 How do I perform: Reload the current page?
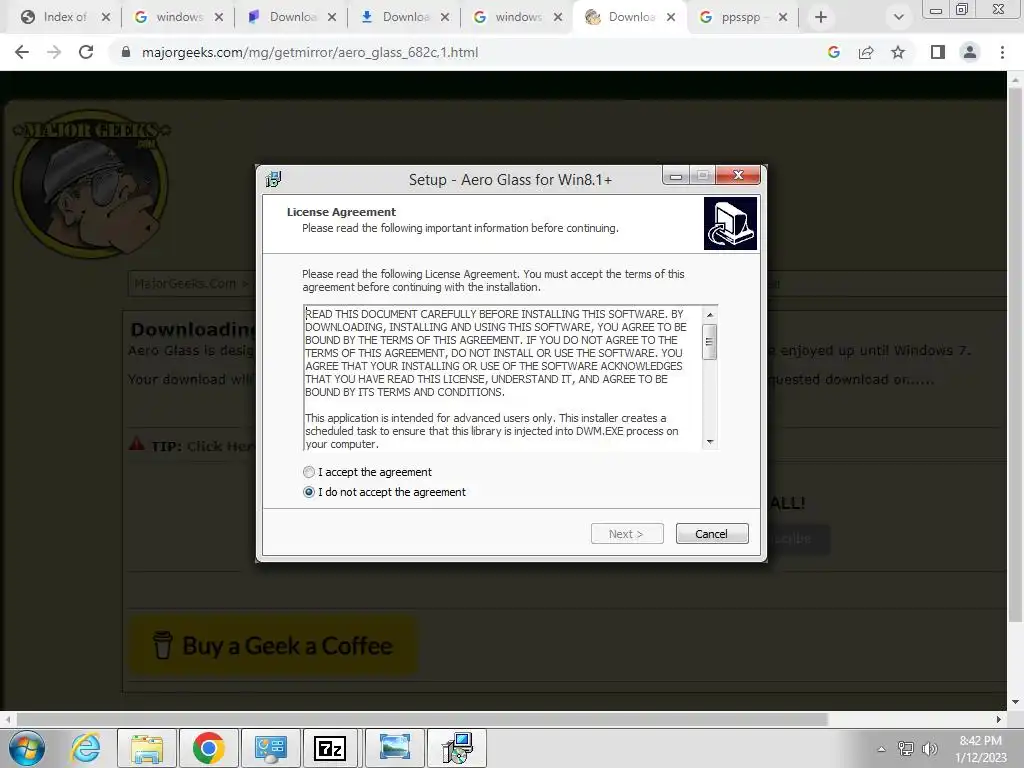86,52
